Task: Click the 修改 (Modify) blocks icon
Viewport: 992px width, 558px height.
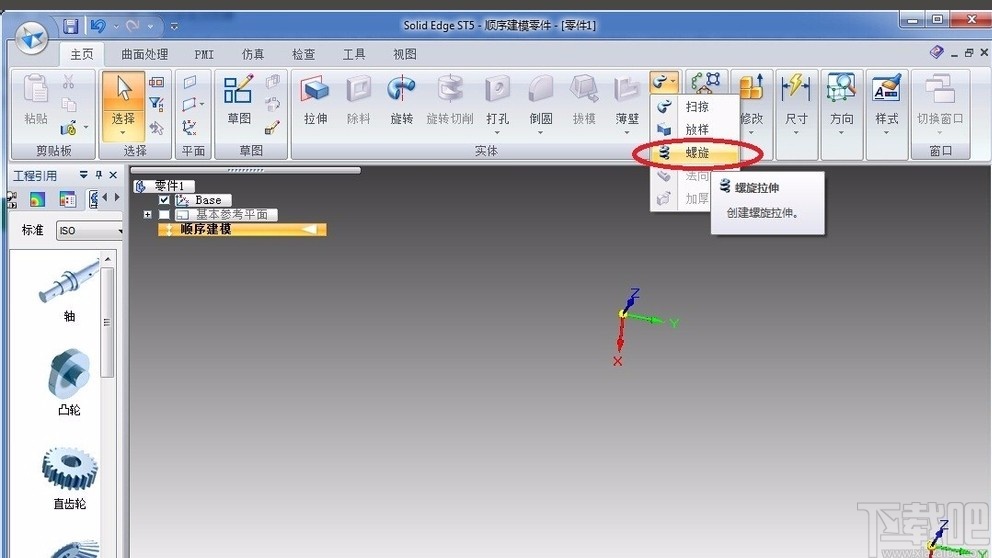Action: click(752, 89)
